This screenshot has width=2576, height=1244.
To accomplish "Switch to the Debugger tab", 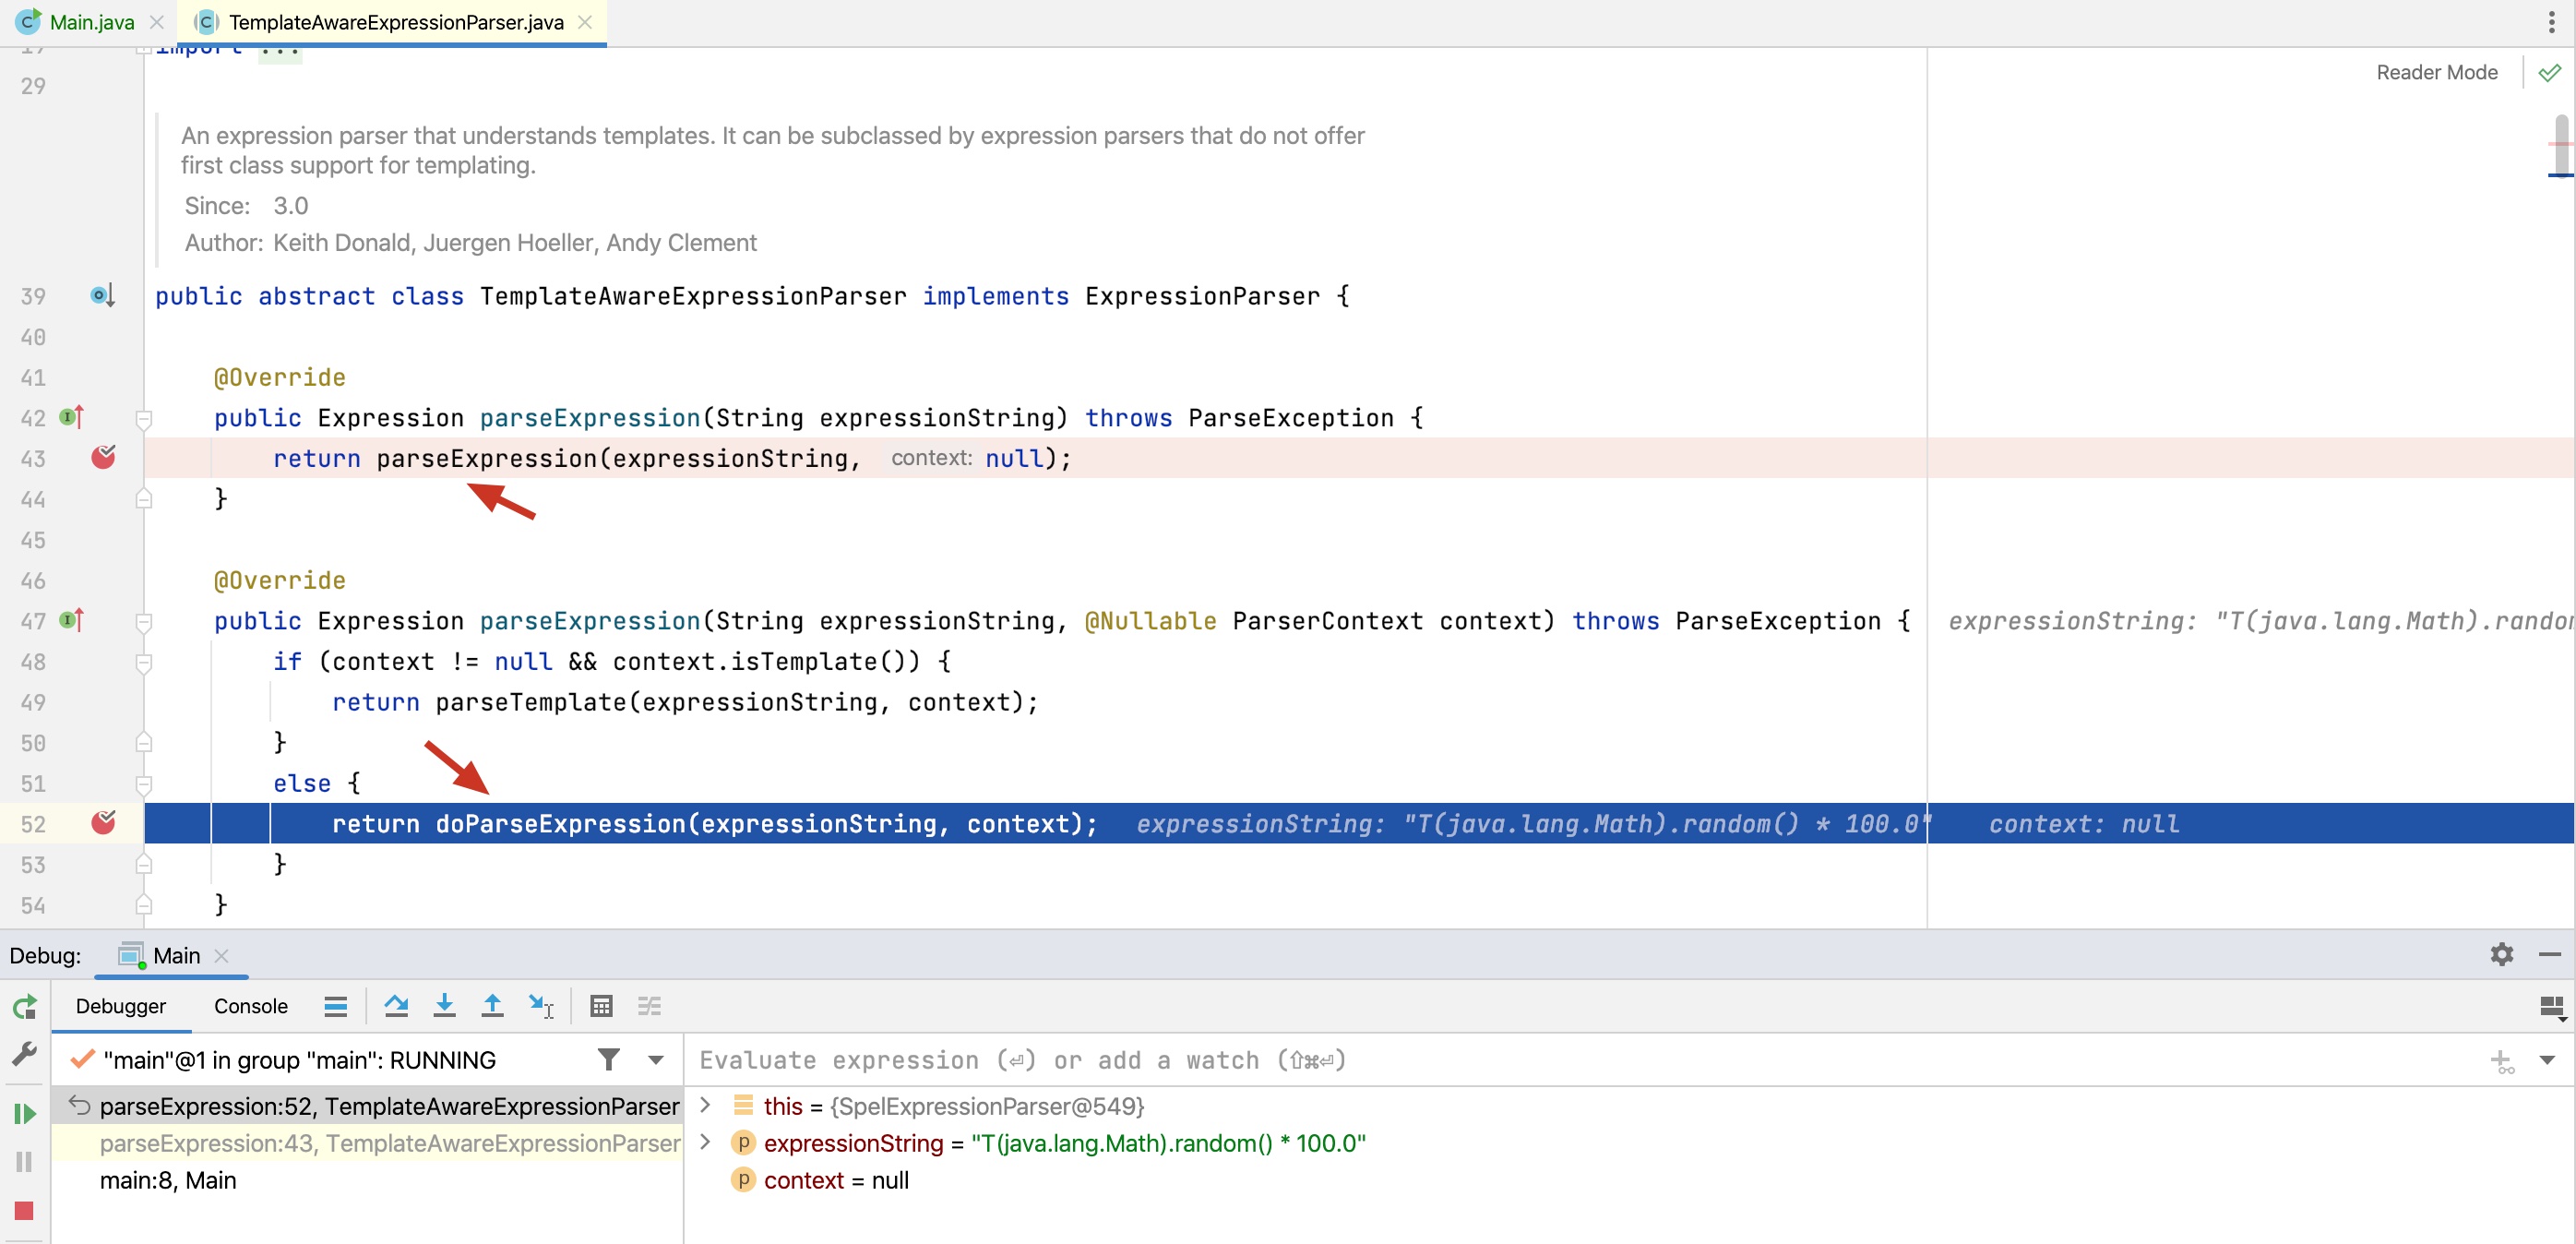I will 121,1006.
